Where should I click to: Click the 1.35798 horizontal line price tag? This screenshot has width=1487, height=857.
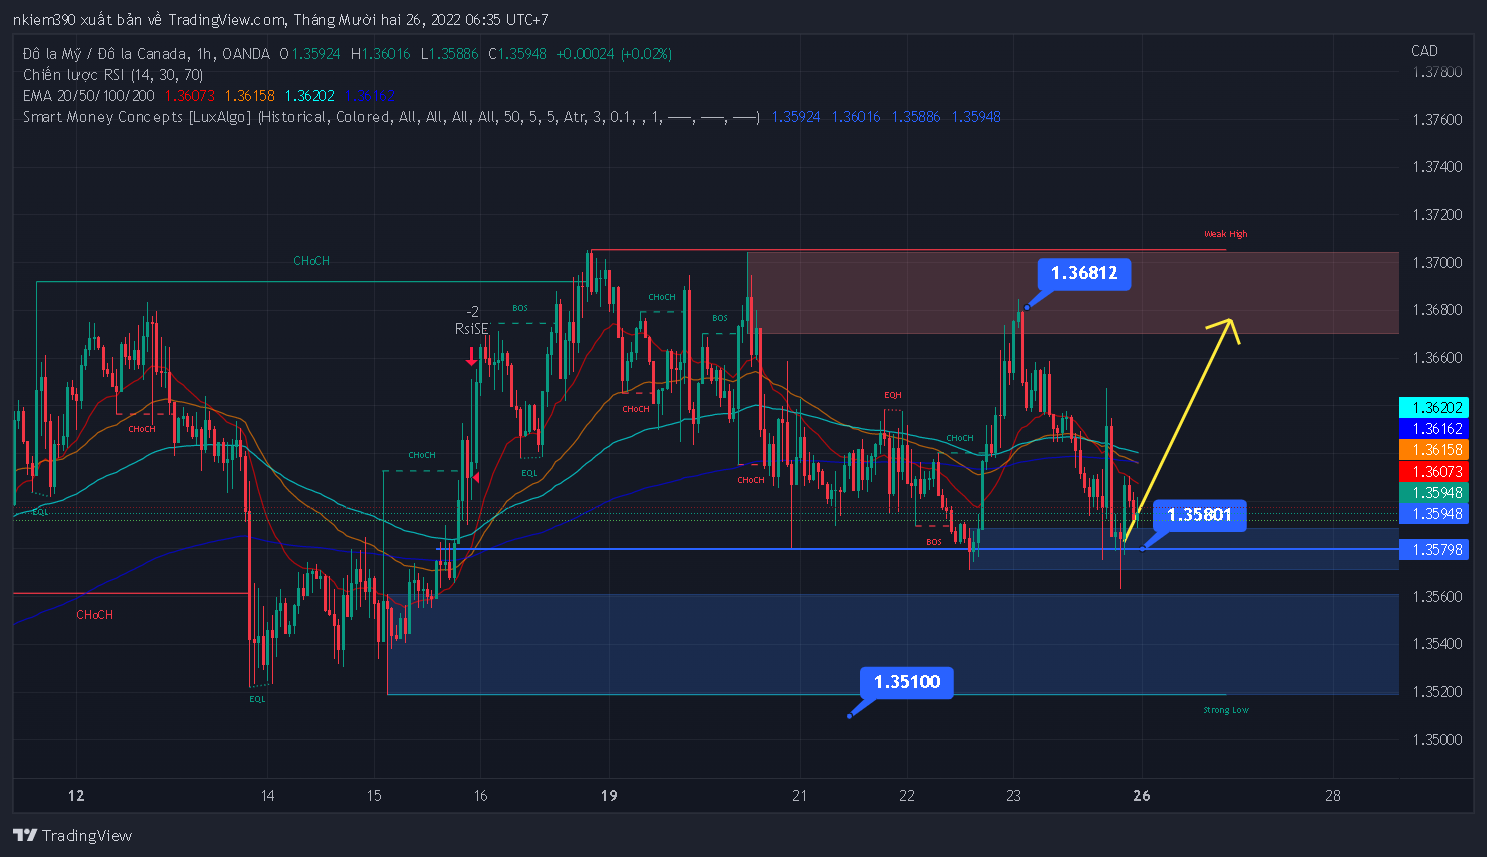(x=1434, y=549)
